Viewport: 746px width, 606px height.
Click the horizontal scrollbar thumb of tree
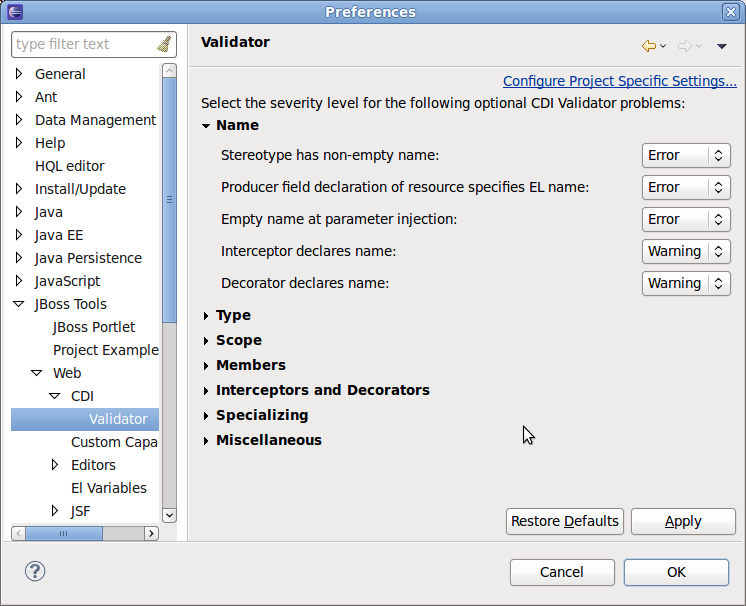64,533
